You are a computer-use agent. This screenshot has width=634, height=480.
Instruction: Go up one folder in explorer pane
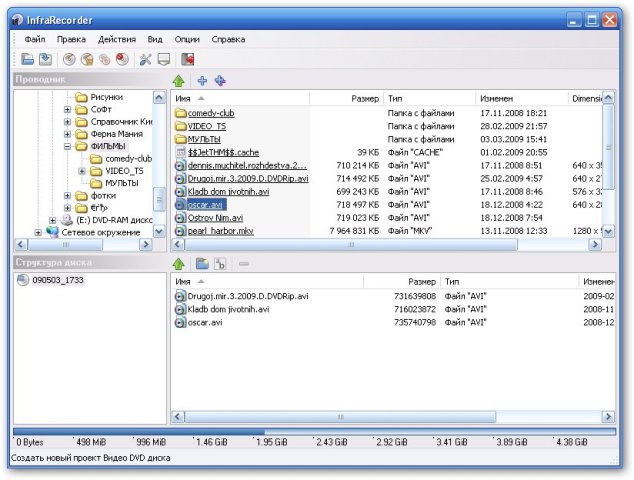(x=178, y=81)
